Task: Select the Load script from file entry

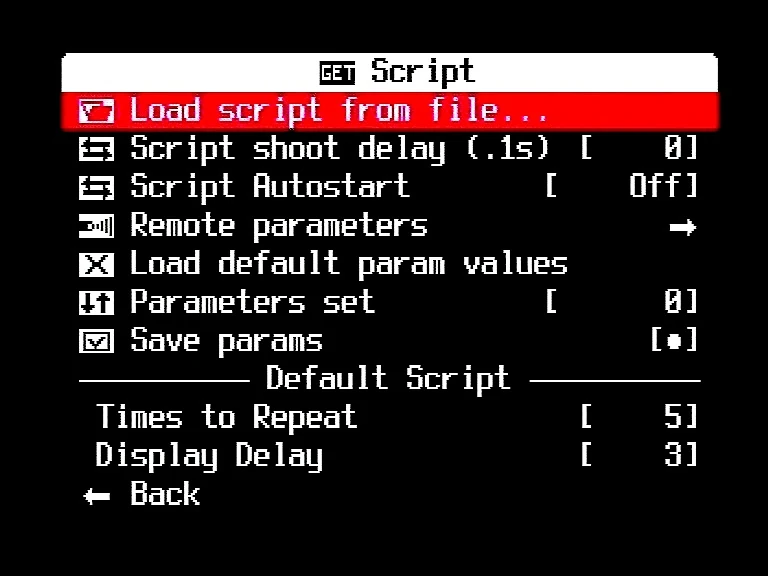Action: [339, 110]
